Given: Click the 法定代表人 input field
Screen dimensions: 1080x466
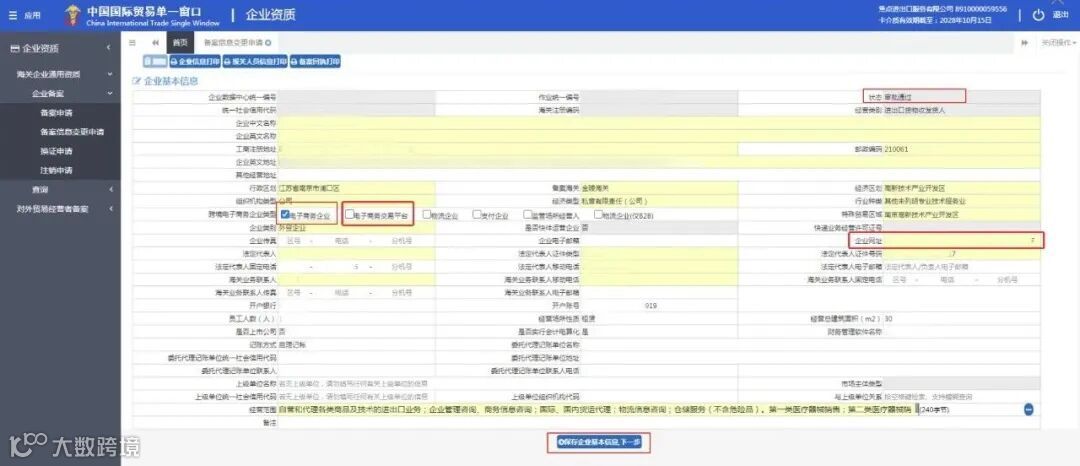Looking at the screenshot, I should tap(356, 253).
